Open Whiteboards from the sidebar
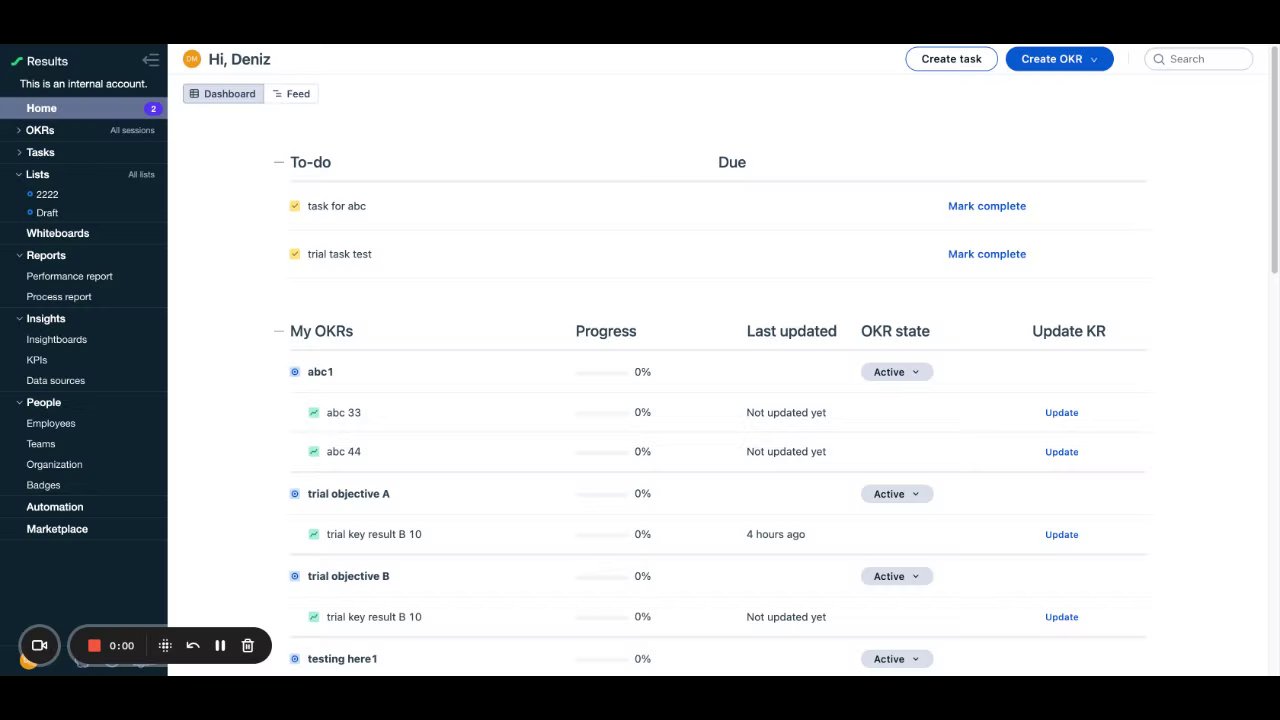Viewport: 1280px width, 720px height. [57, 233]
